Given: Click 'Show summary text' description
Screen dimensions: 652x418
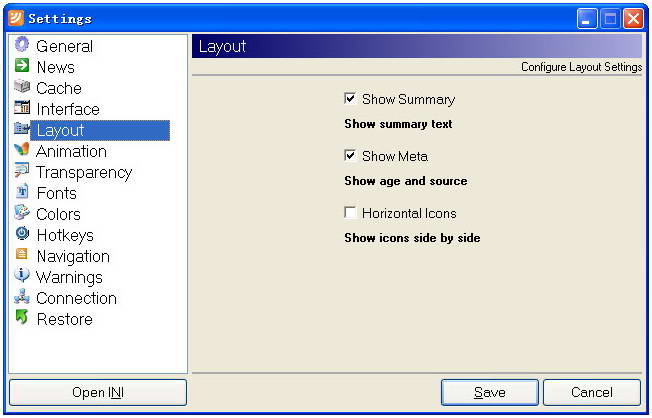Looking at the screenshot, I should click(398, 124).
